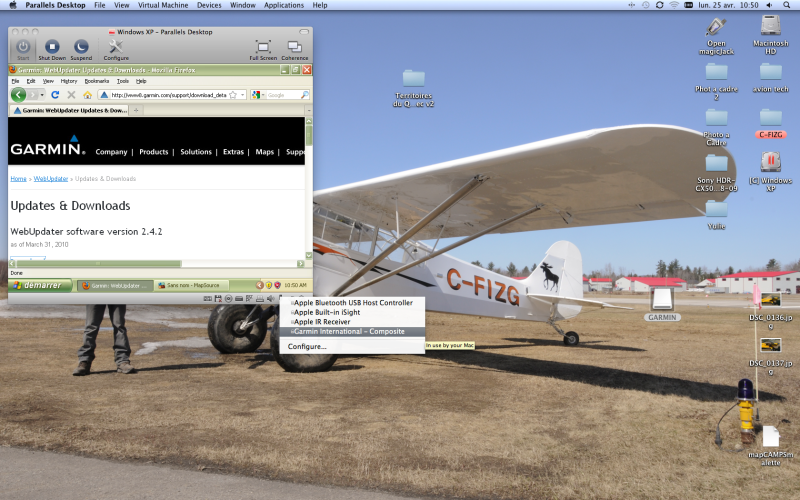Screen dimensions: 800x500
Task: Open new tab with plus button
Action: [136, 110]
